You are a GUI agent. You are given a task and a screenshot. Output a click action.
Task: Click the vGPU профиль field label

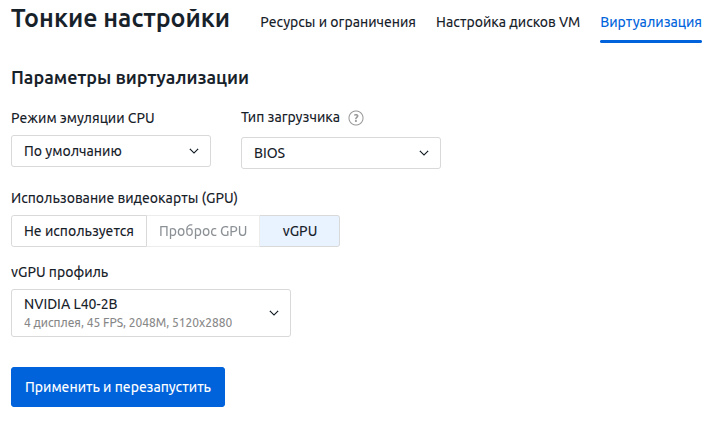[59, 272]
